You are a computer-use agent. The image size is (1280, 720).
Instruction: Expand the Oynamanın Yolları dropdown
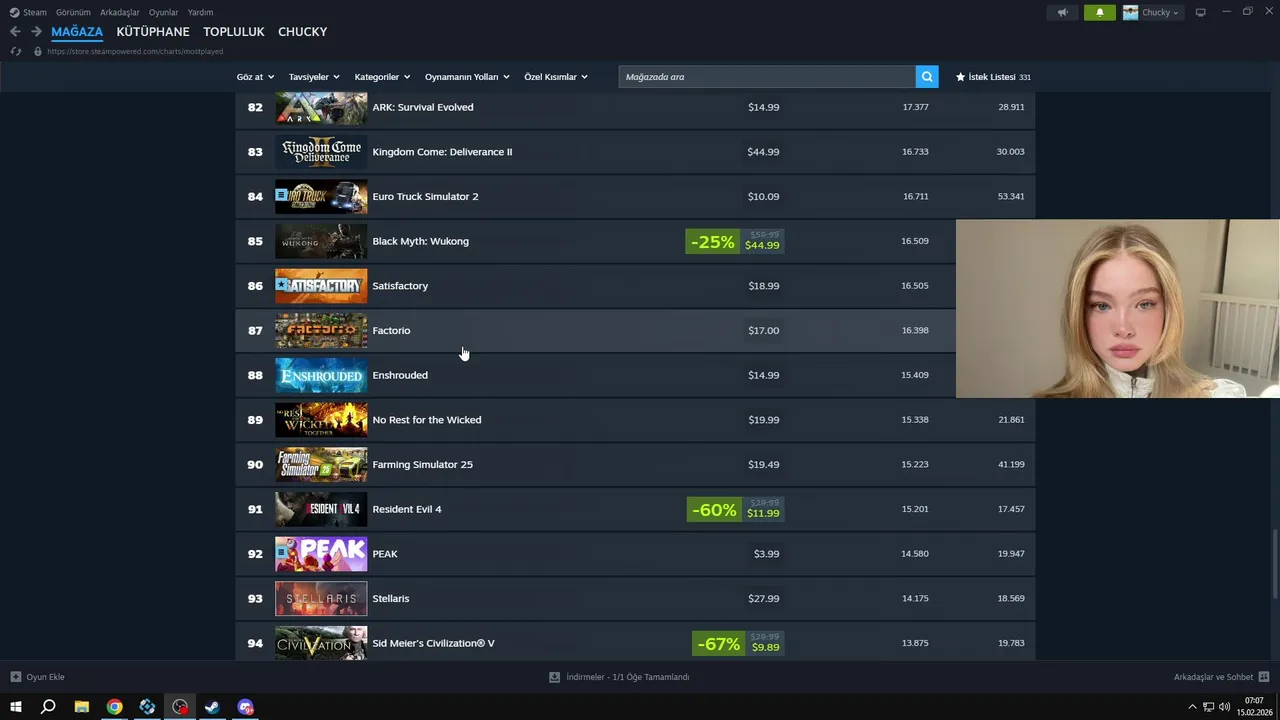[467, 77]
